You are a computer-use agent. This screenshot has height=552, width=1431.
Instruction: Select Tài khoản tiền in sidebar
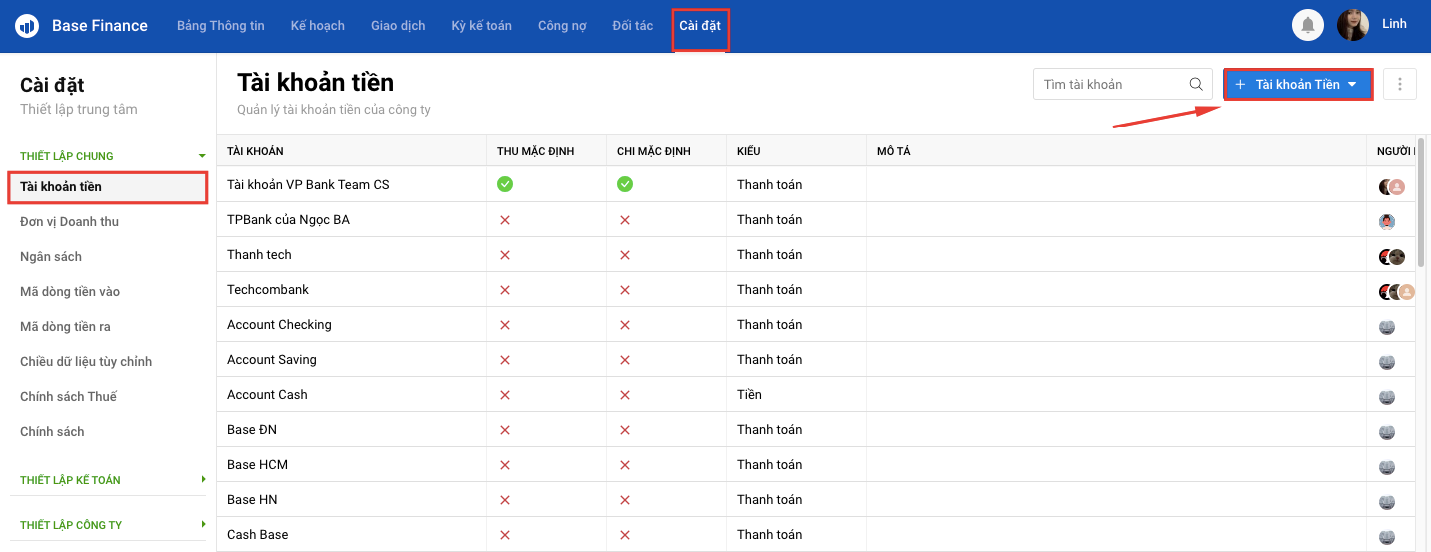point(108,187)
